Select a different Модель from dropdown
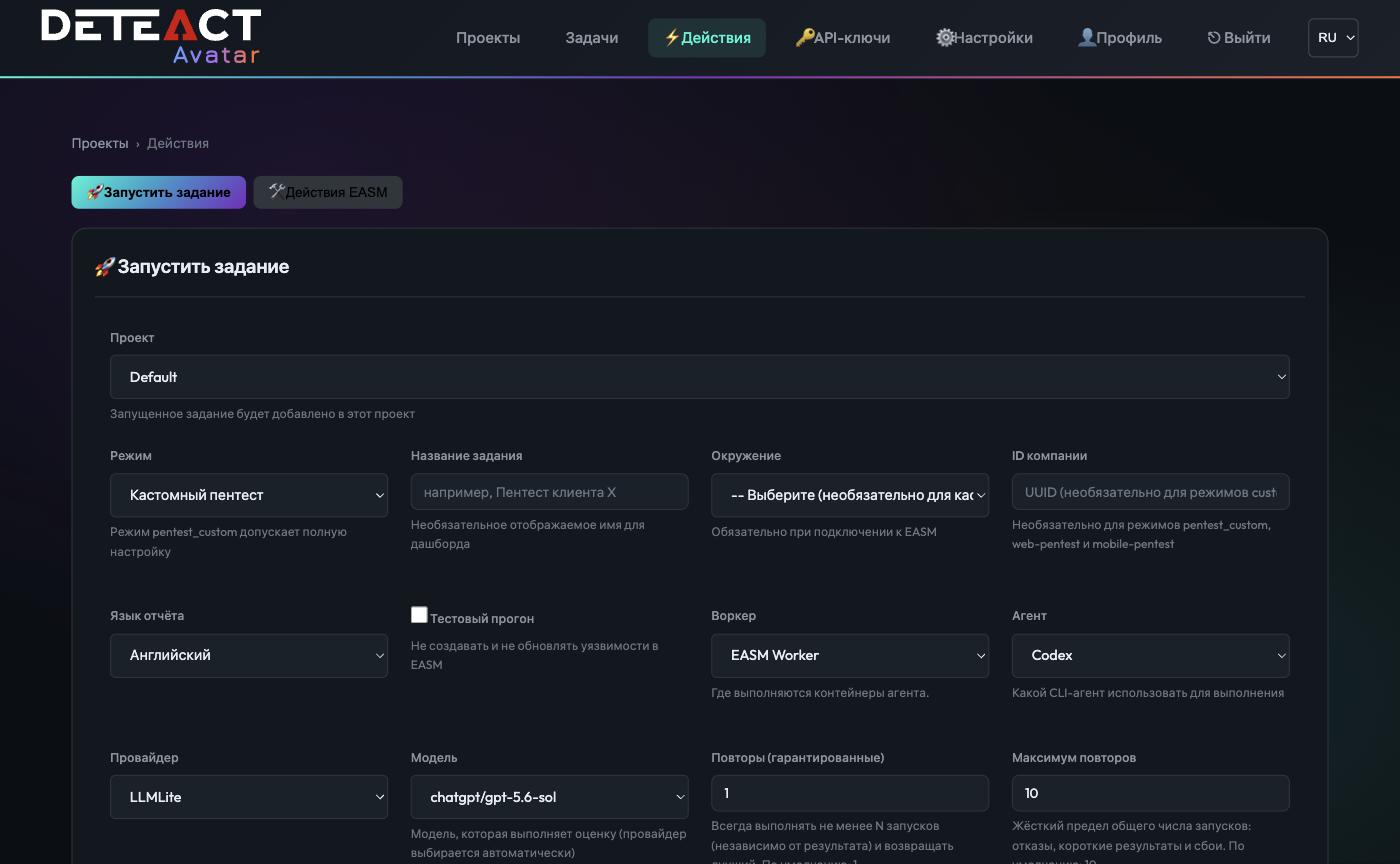 coord(550,797)
